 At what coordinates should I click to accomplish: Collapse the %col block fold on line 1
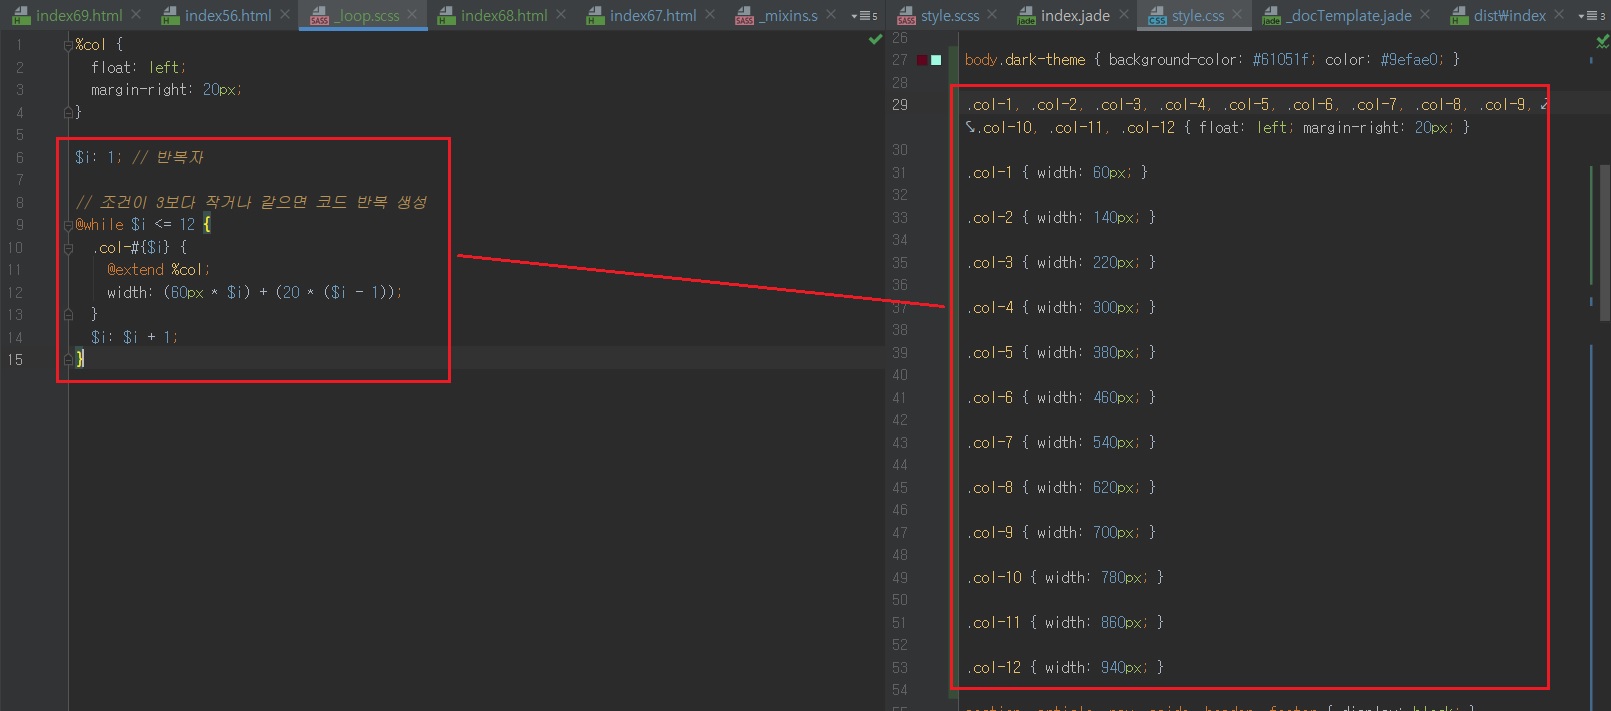coord(68,45)
